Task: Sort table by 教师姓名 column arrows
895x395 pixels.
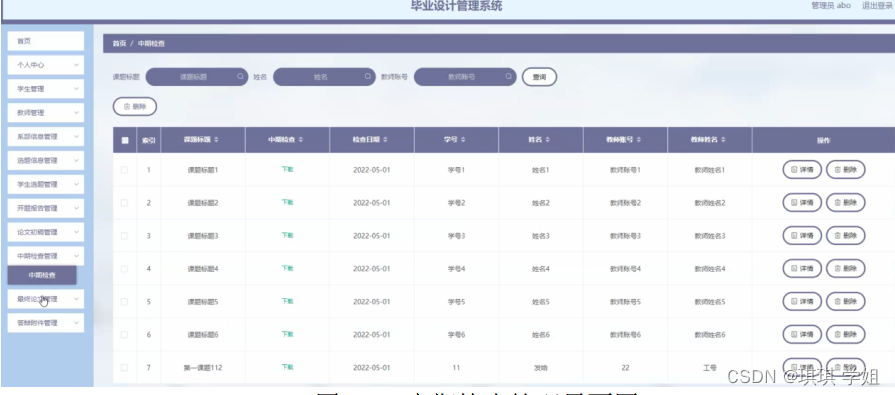Action: tap(723, 140)
